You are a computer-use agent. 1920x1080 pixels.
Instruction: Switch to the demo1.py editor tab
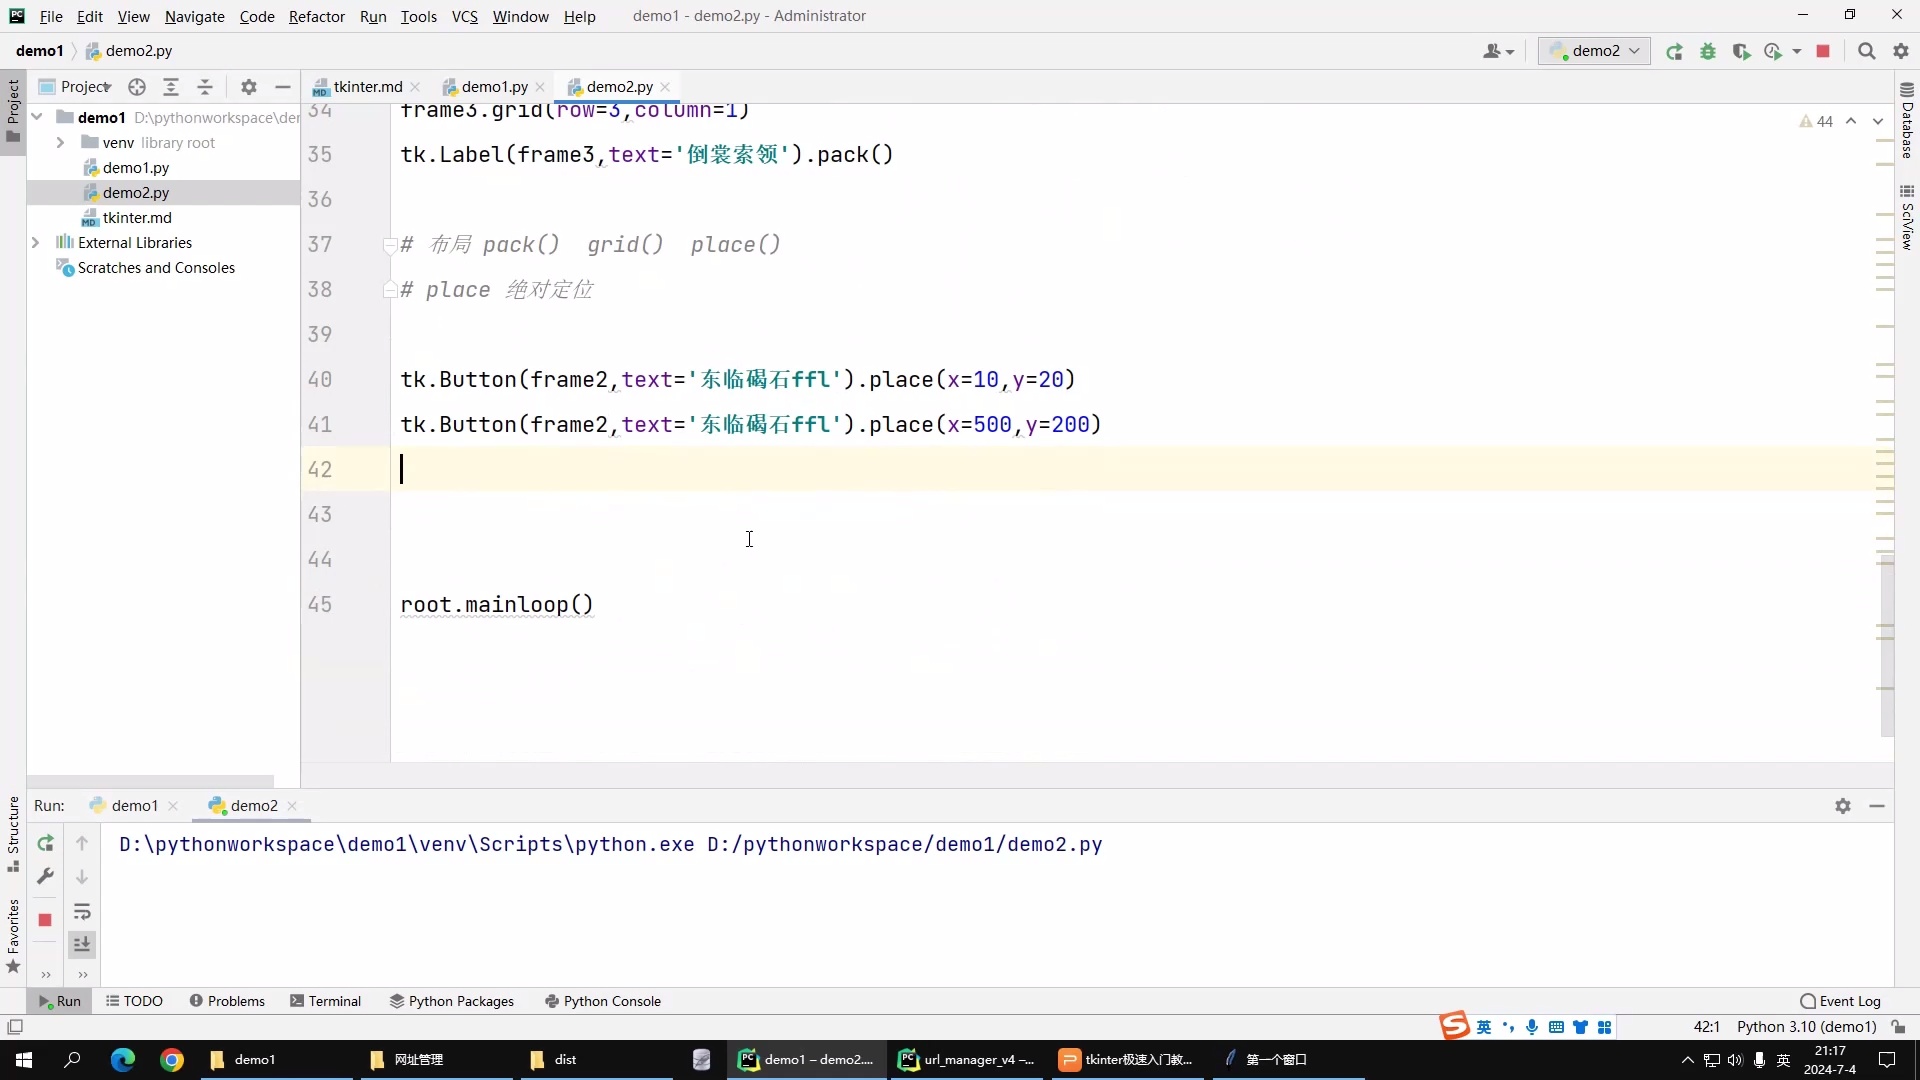click(x=494, y=87)
